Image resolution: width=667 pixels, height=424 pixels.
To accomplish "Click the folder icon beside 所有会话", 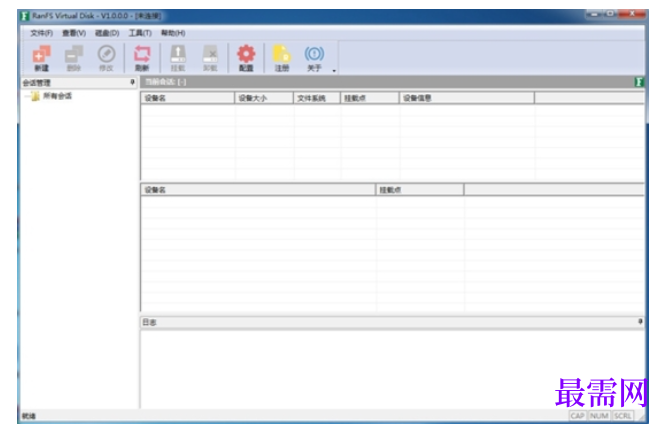I will coord(36,96).
